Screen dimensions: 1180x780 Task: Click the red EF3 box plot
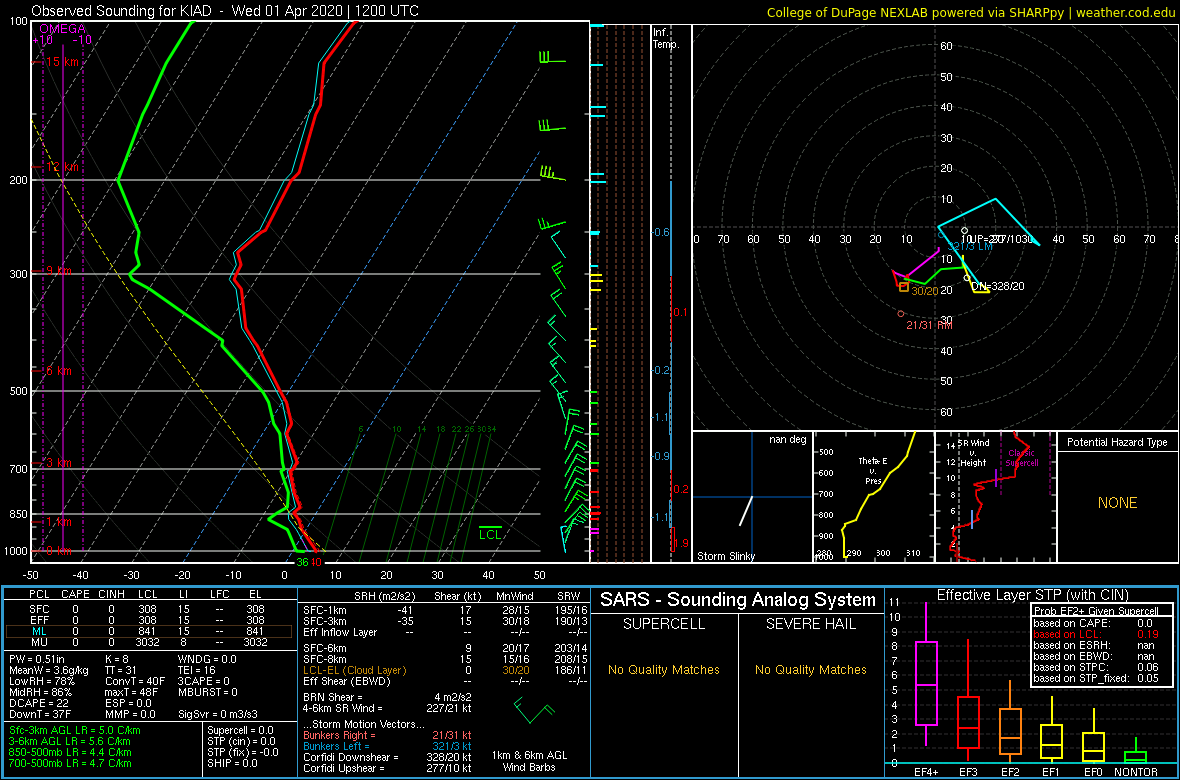pyautogui.click(x=971, y=723)
